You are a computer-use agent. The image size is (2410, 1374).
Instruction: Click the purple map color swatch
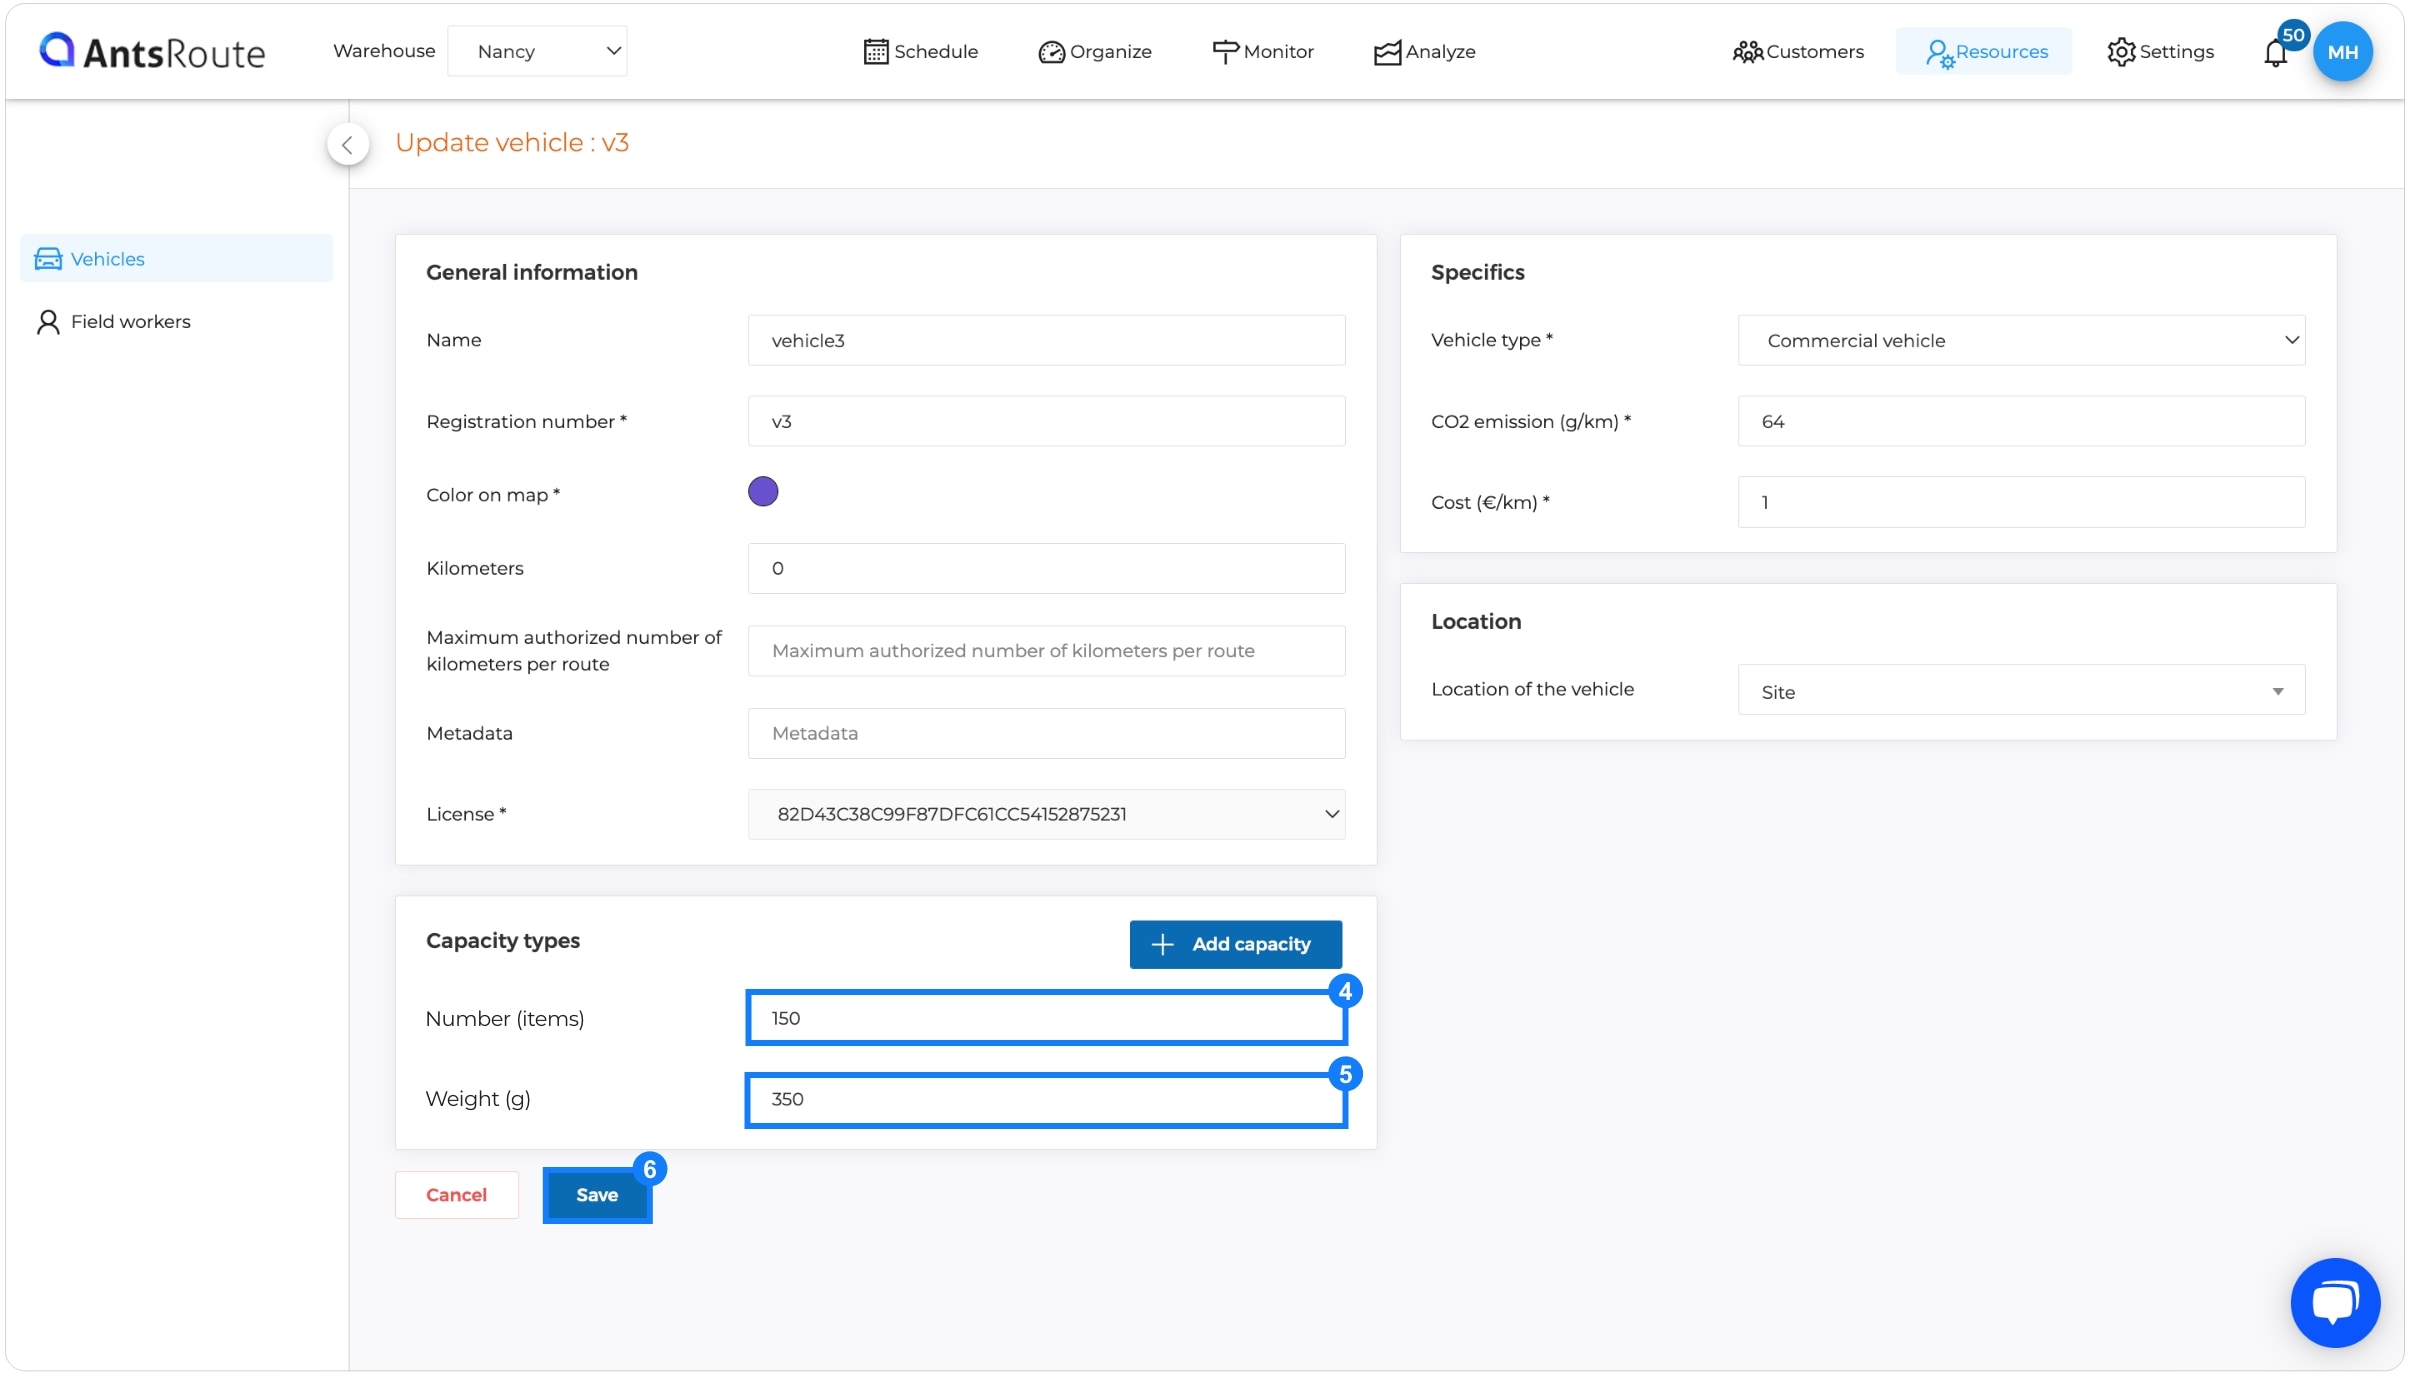[763, 492]
